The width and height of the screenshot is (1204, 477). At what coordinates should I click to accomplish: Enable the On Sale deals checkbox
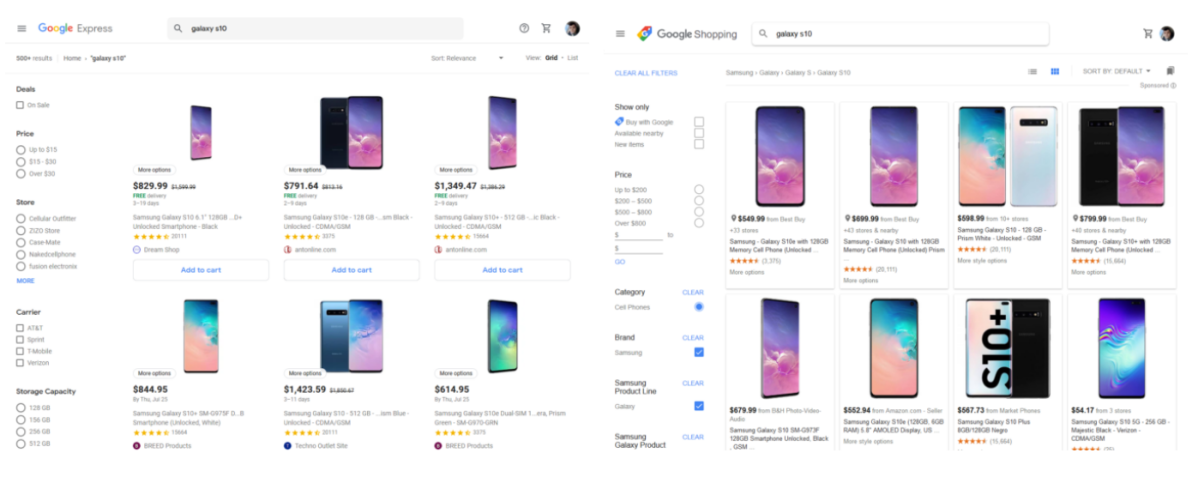(20, 105)
